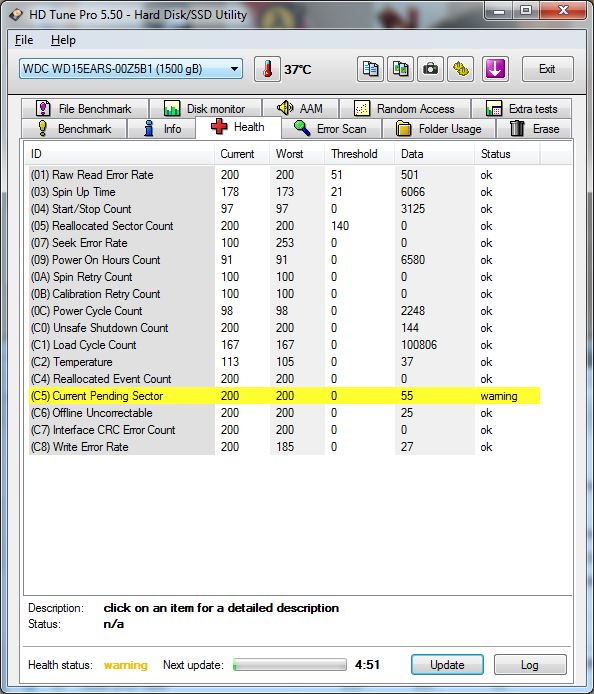Select (0A) Spin Retry Count row

point(284,277)
